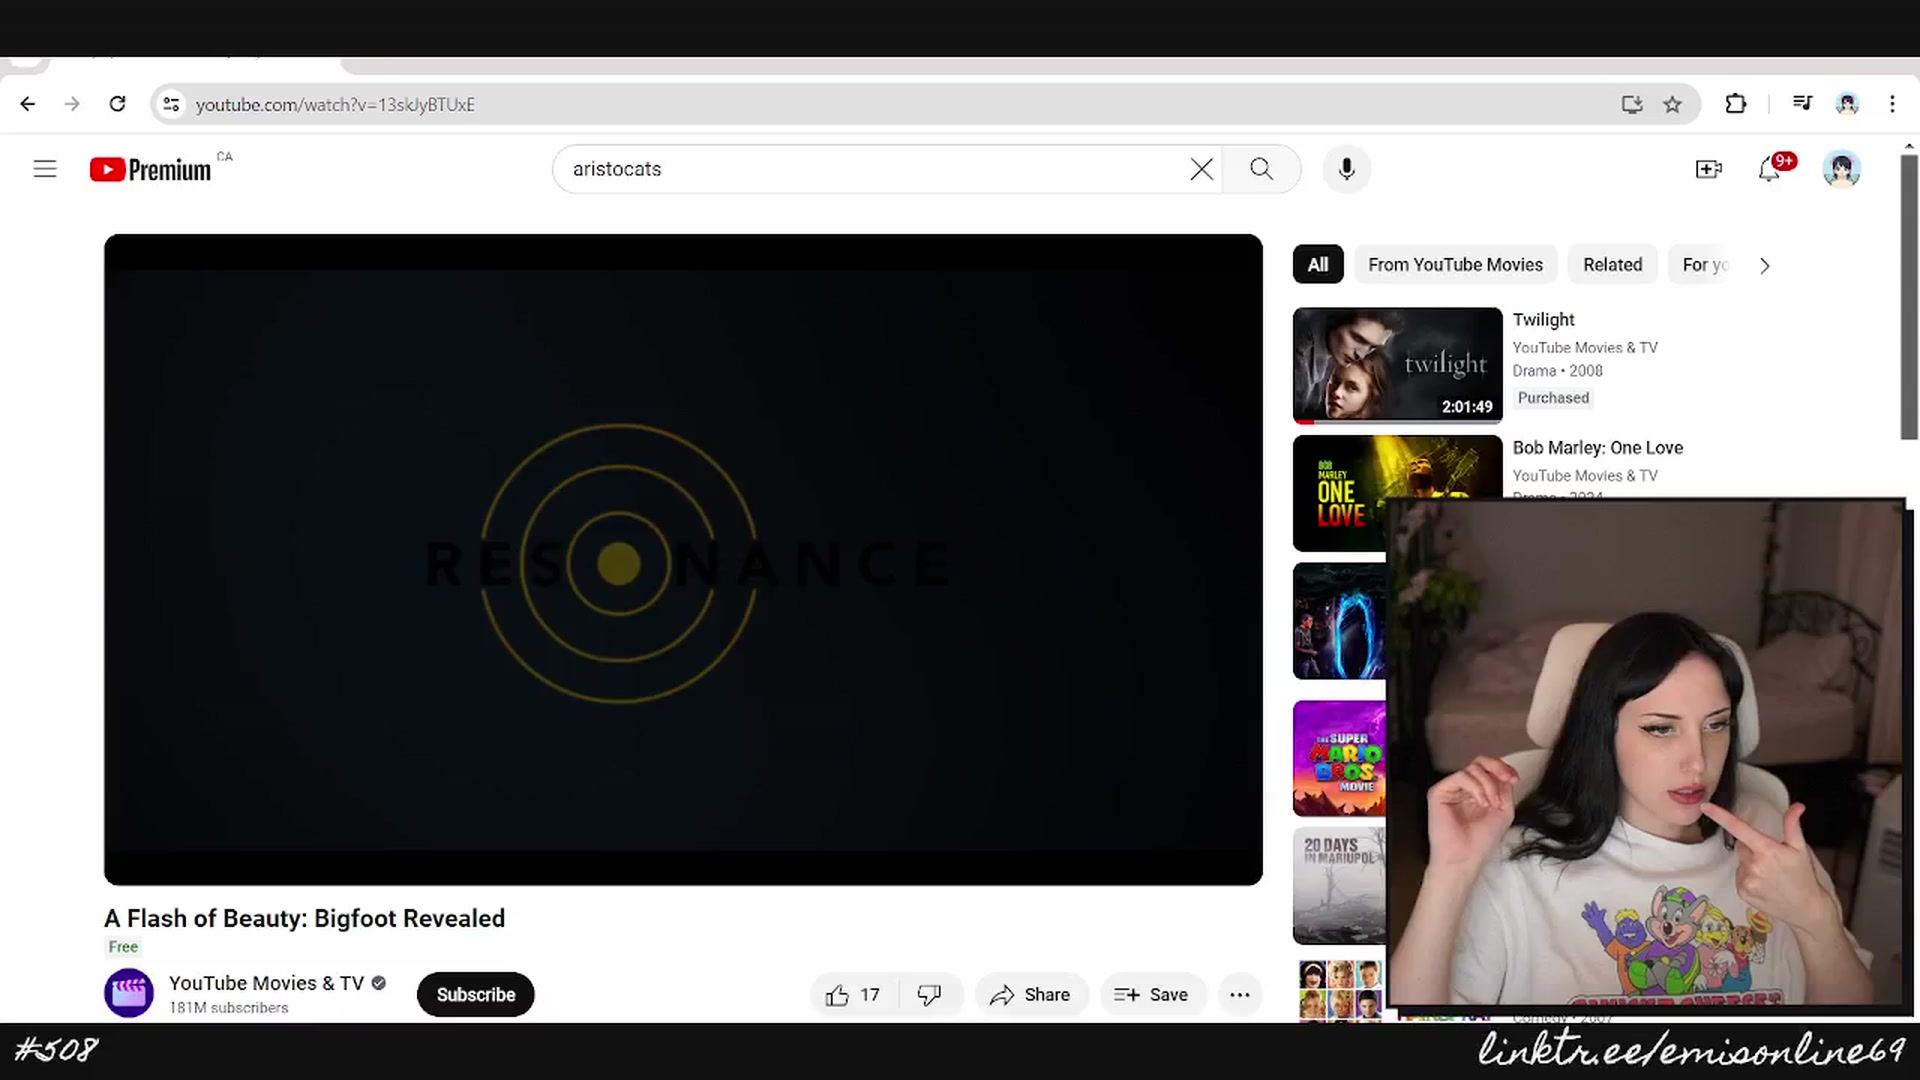Reload the YouTube page
The width and height of the screenshot is (1920, 1080).
[x=117, y=104]
